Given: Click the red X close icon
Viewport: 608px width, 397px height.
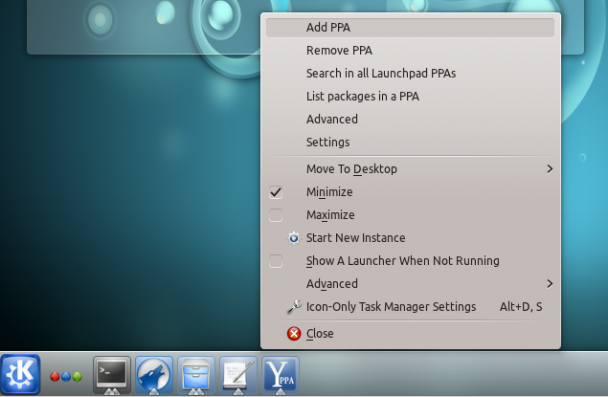Looking at the screenshot, I should click(294, 333).
